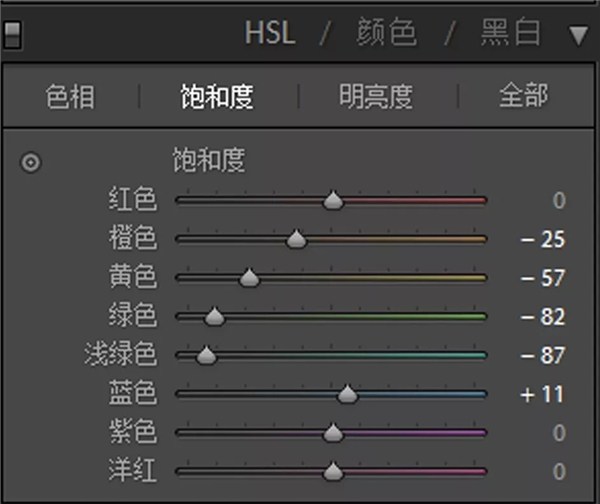Click the 蓝色 saturation slider handle
Viewport: 600px width, 504px height.
[347, 394]
